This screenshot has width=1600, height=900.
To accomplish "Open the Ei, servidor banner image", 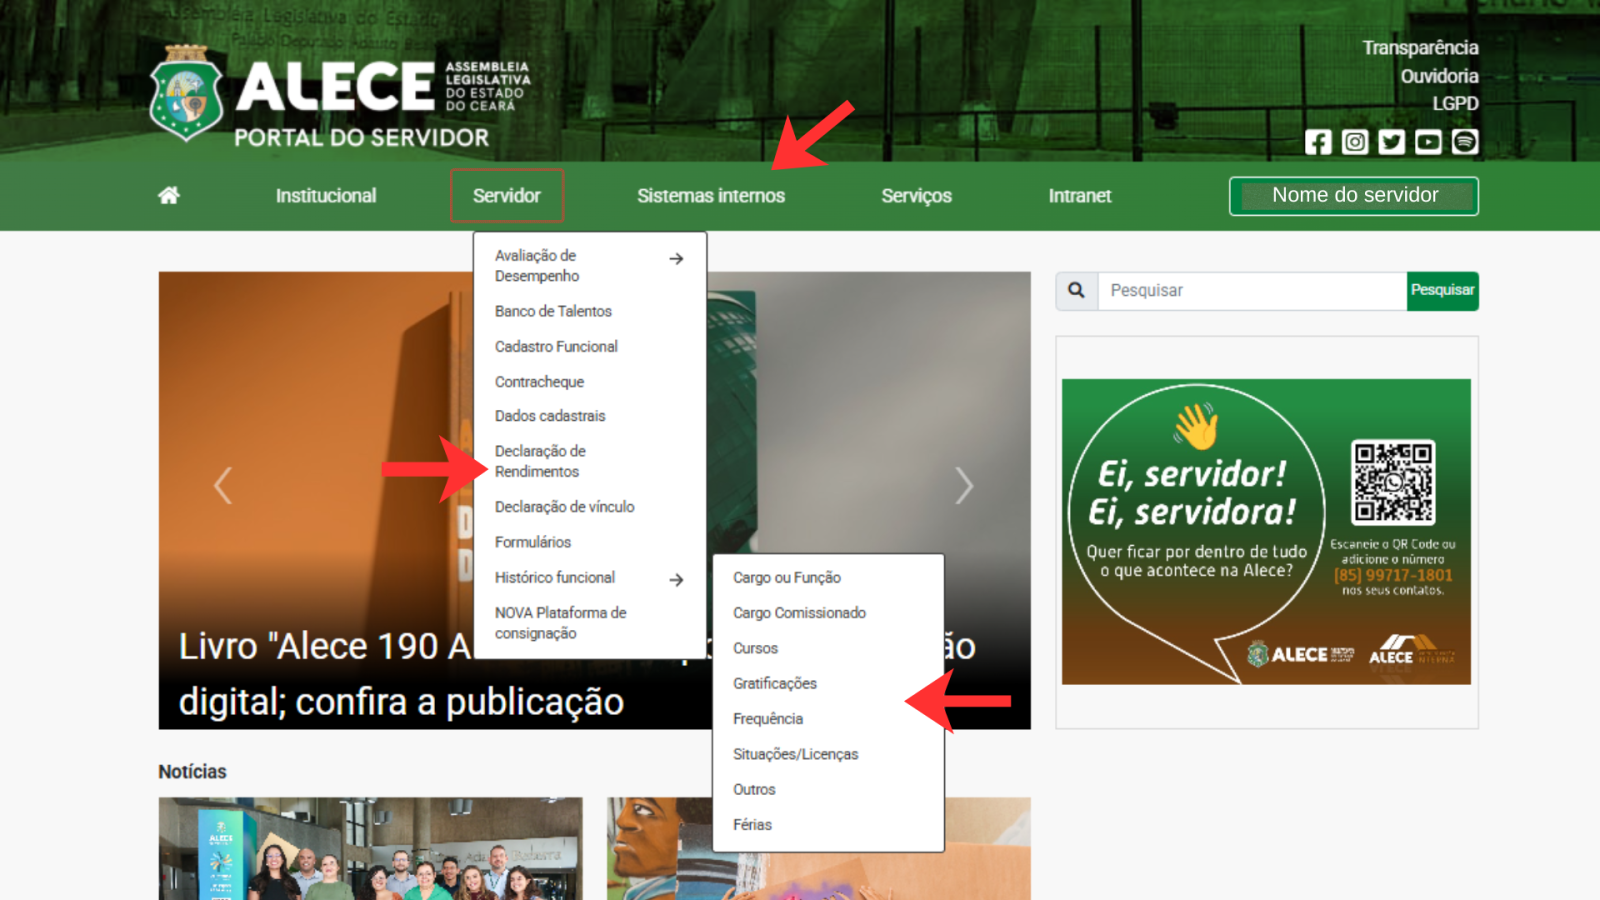I will pyautogui.click(x=1266, y=531).
